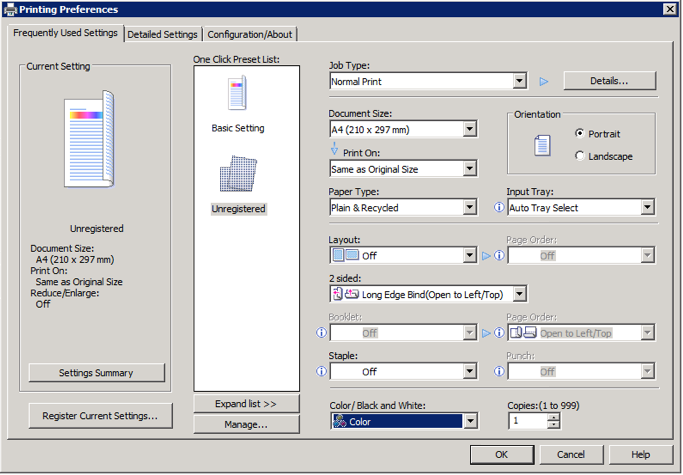
Task: Click the Help button
Action: (641, 455)
